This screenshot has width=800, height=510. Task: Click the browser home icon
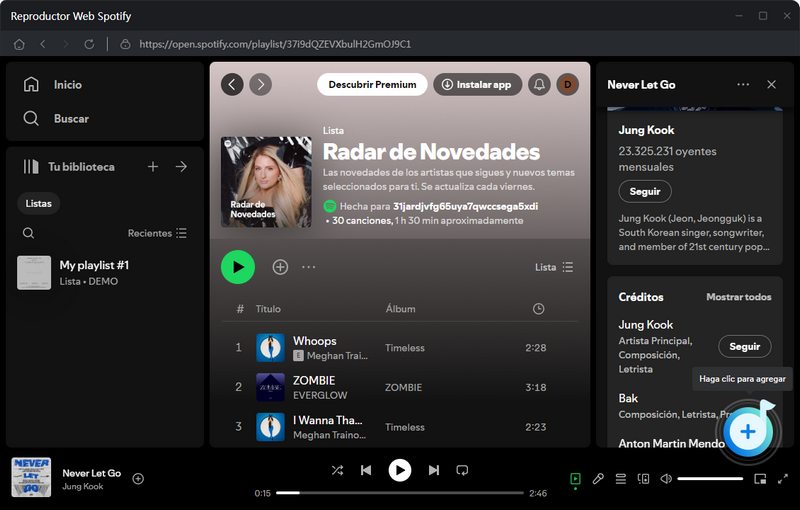[19, 44]
